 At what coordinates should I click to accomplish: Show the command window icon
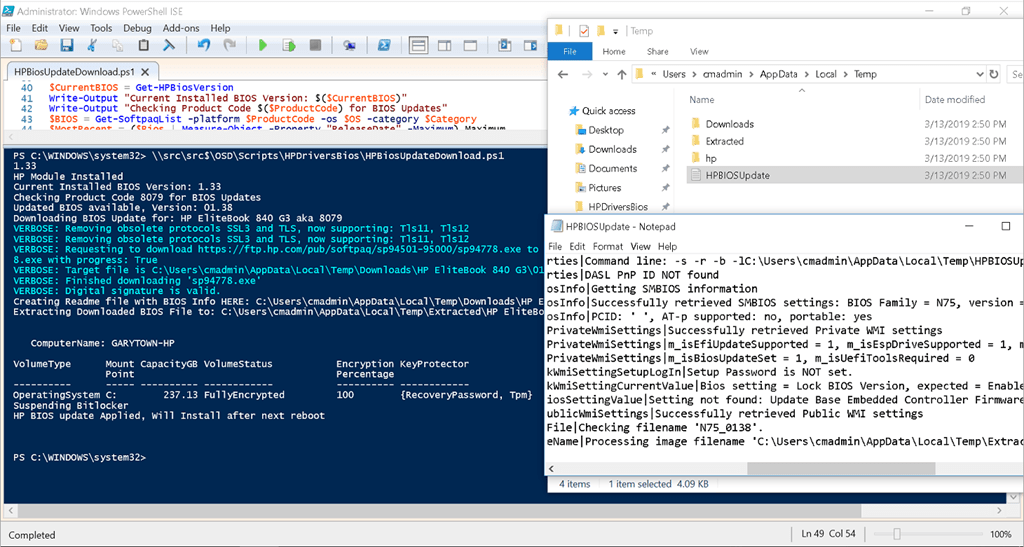tap(504, 45)
